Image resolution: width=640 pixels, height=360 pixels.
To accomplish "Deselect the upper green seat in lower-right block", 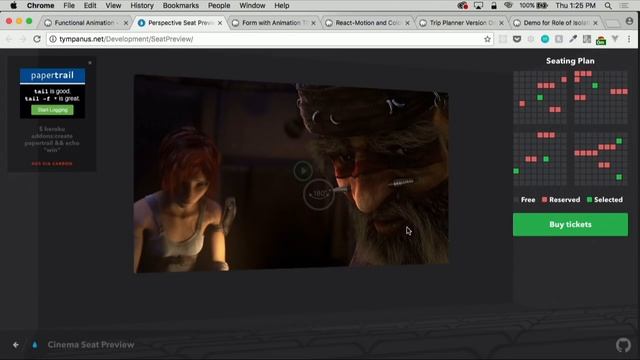I will click(619, 141).
